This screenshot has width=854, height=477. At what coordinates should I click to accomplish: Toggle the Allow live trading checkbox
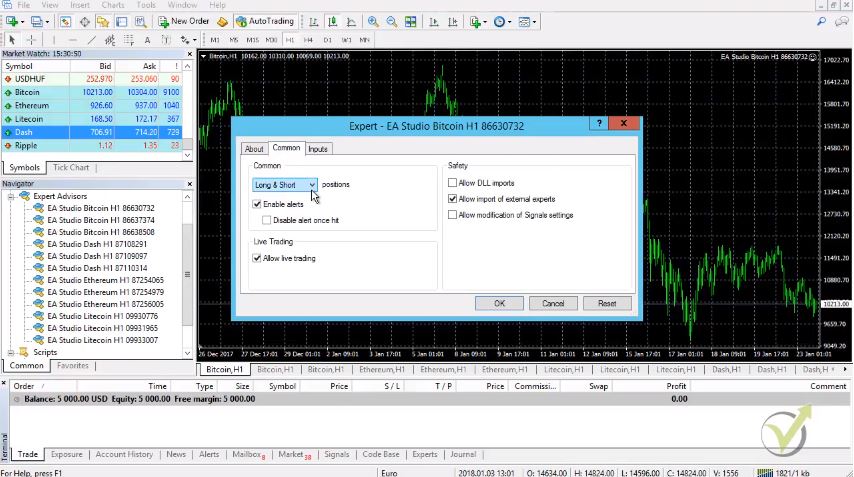[258, 258]
